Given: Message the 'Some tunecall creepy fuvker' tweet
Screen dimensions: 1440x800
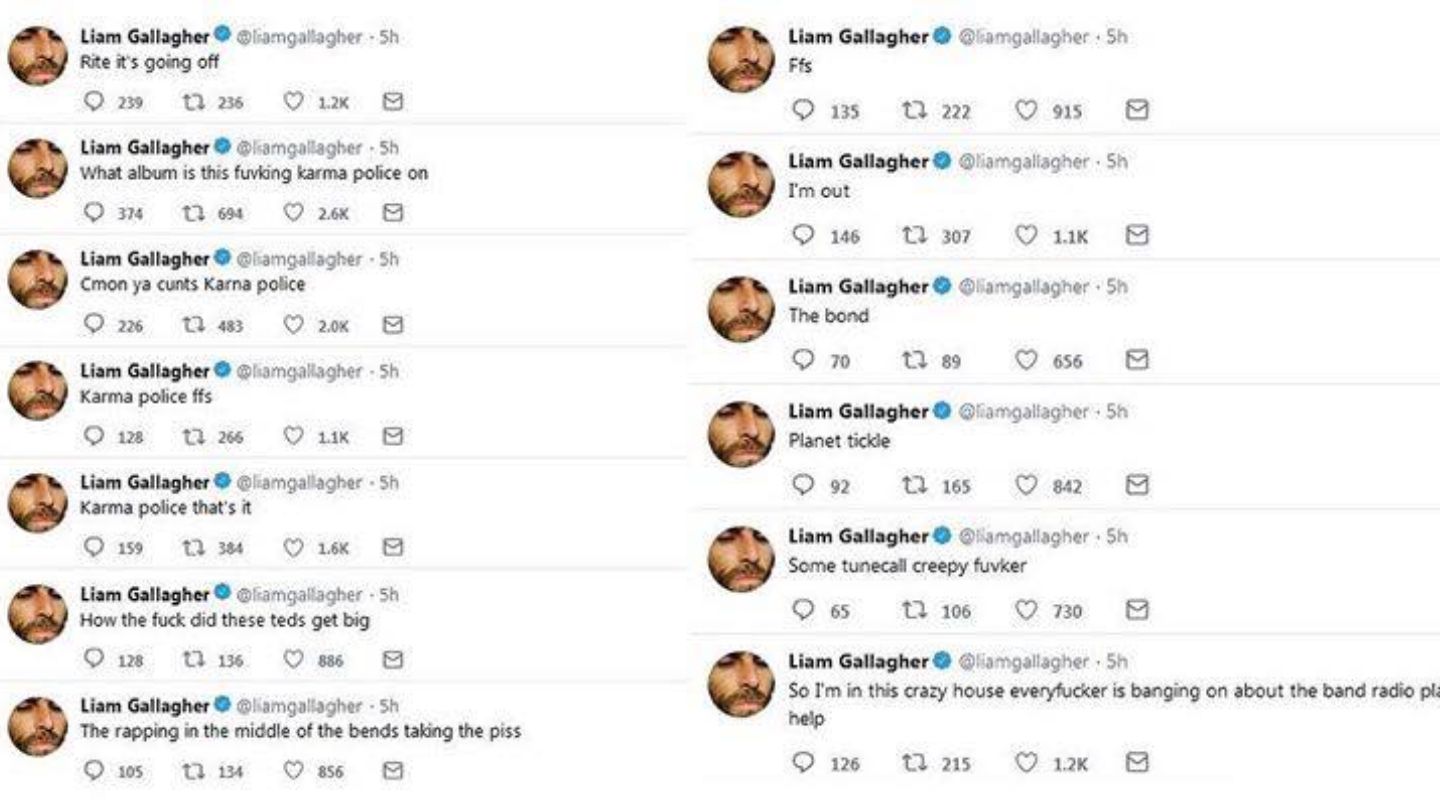Looking at the screenshot, I should pyautogui.click(x=1137, y=610).
